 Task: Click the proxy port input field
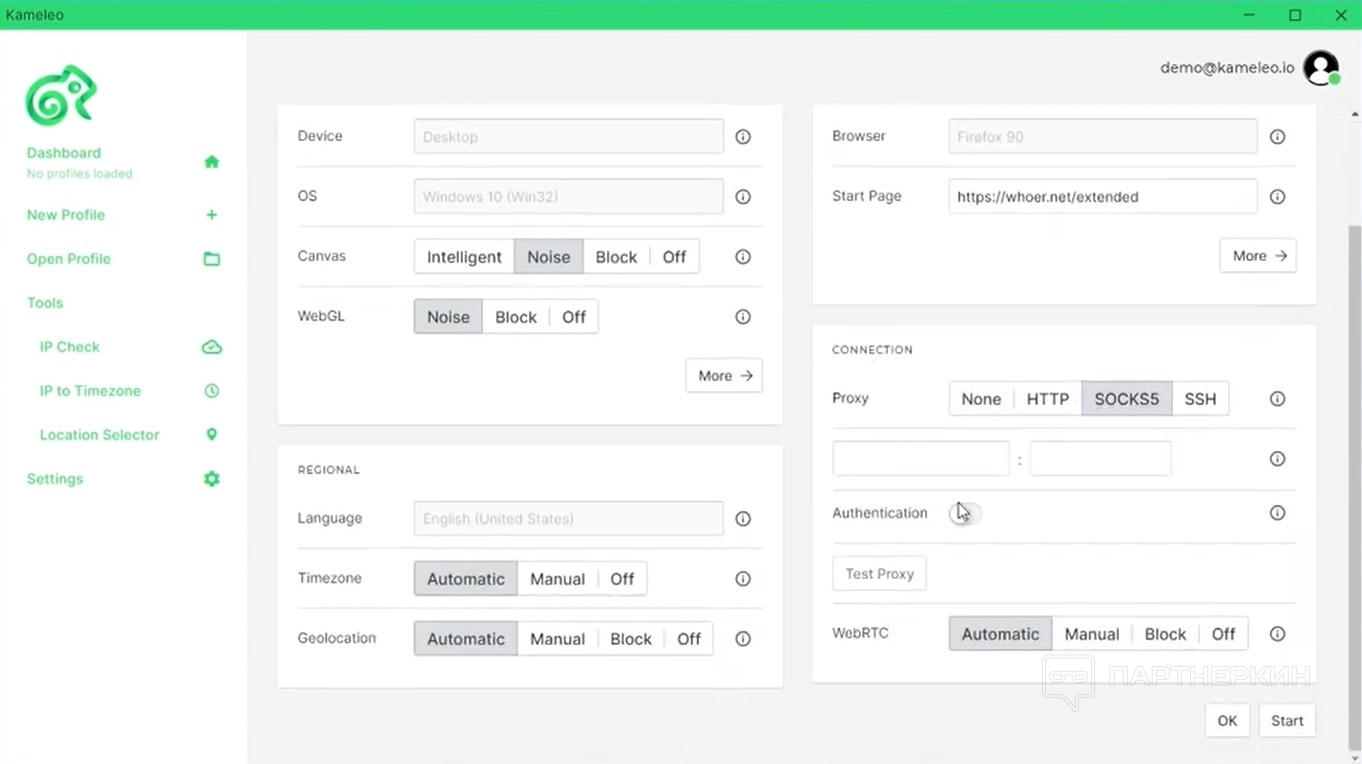pyautogui.click(x=1100, y=459)
